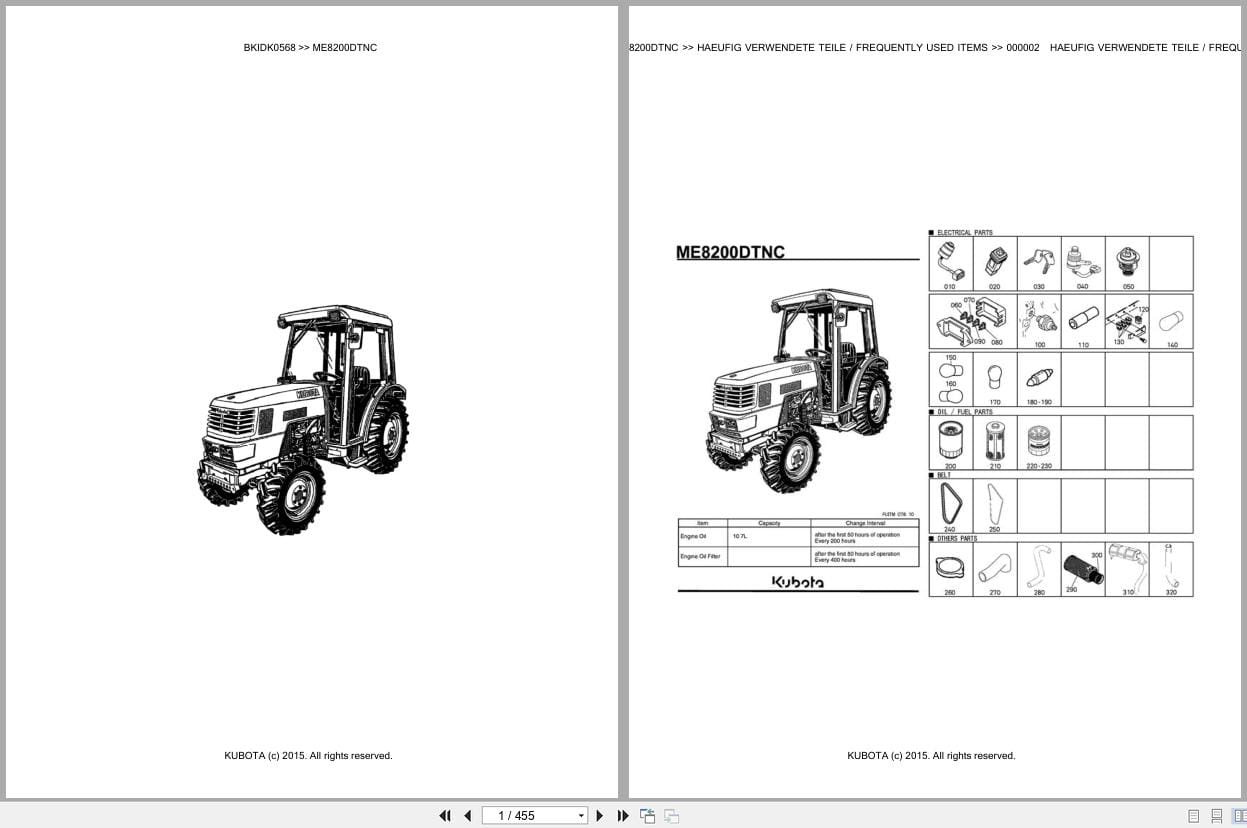1247x828 pixels.
Task: Click the previous view icon
Action: point(647,816)
